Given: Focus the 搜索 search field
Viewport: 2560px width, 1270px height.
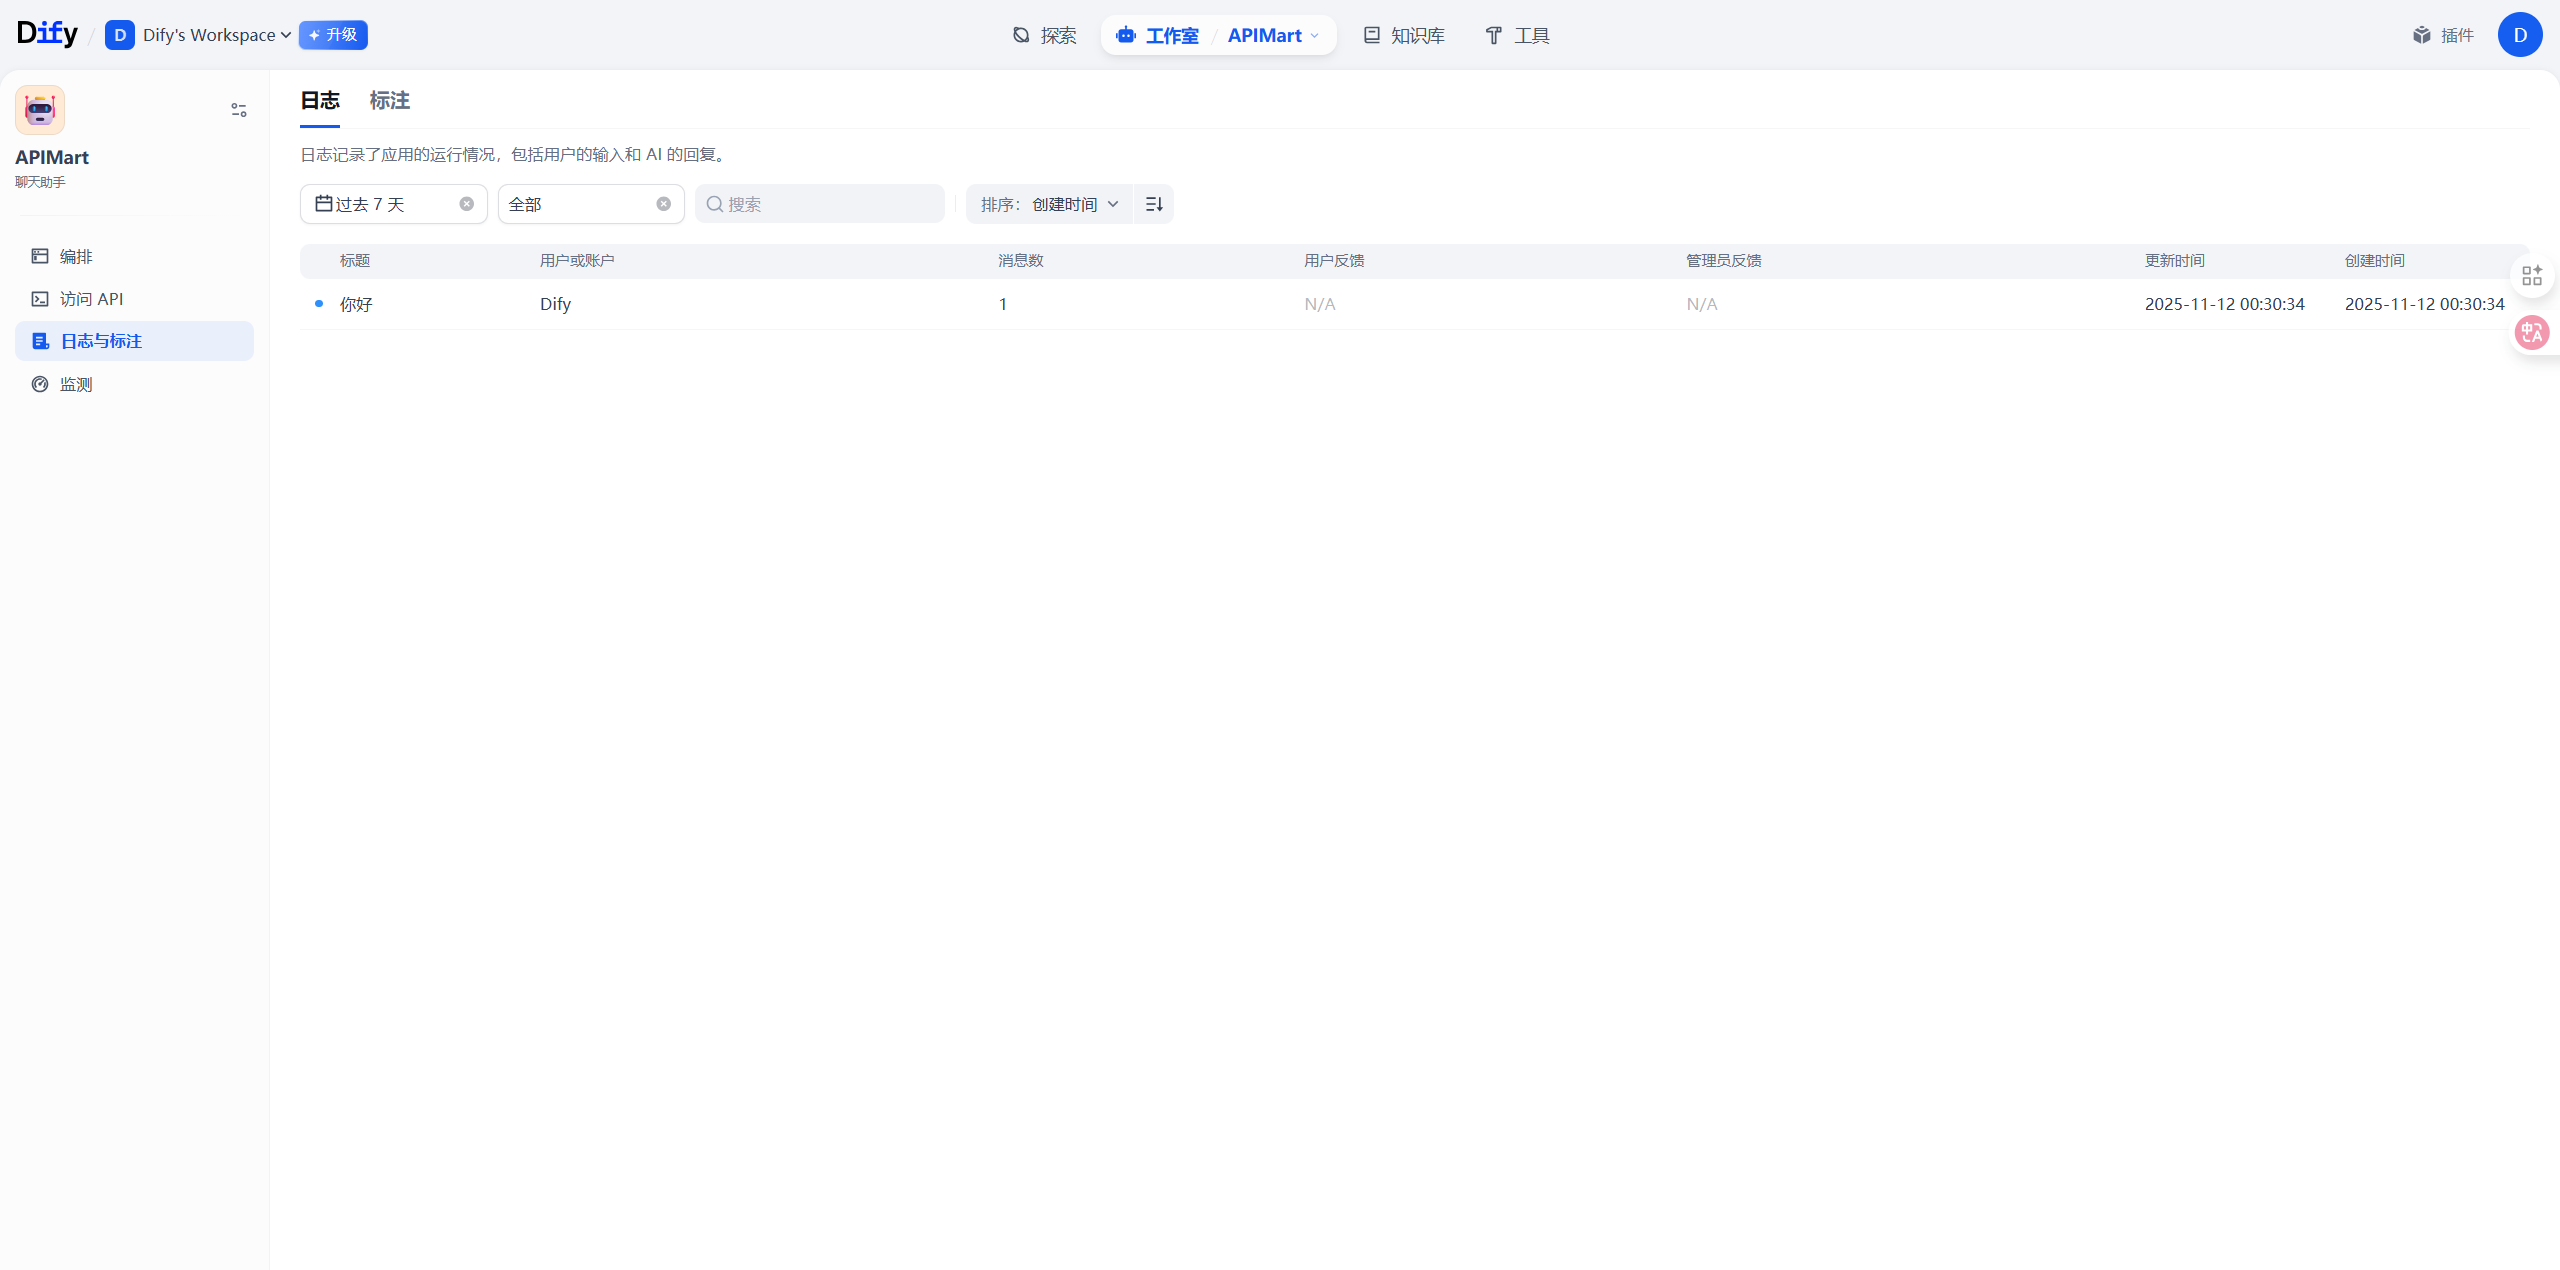Looking at the screenshot, I should pos(830,204).
